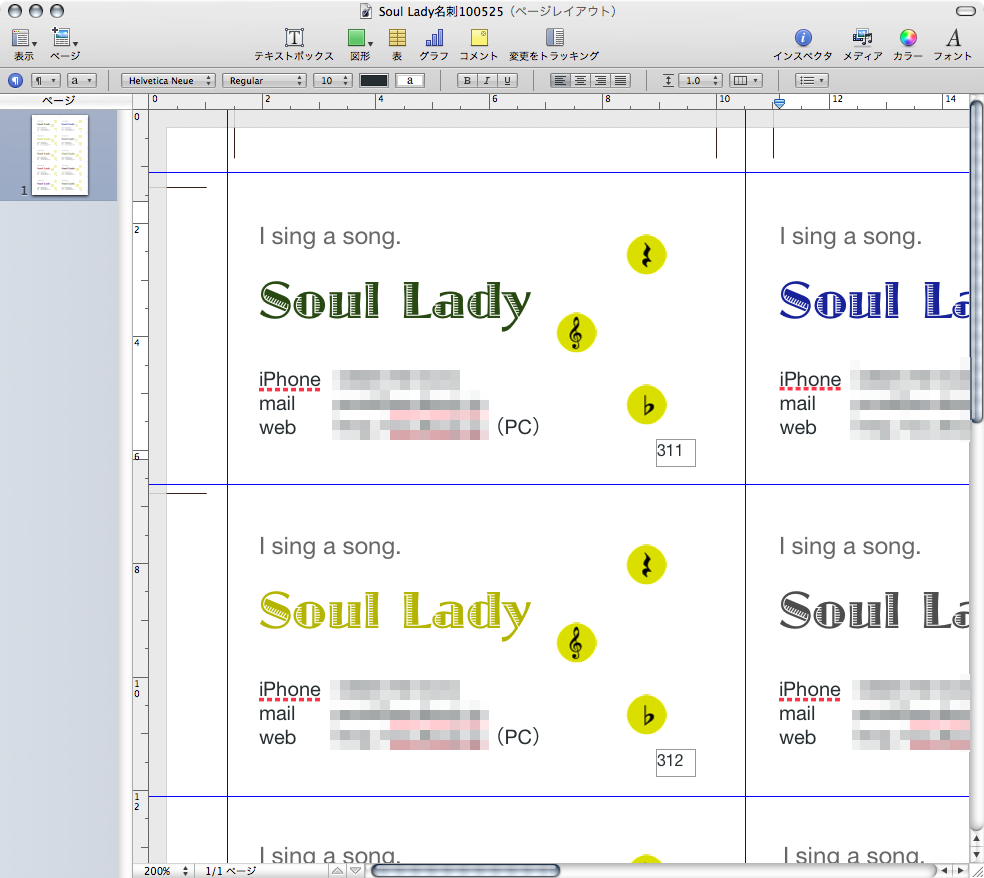Open the Media (メディア) browser
The height and width of the screenshot is (878, 984).
click(x=862, y=38)
